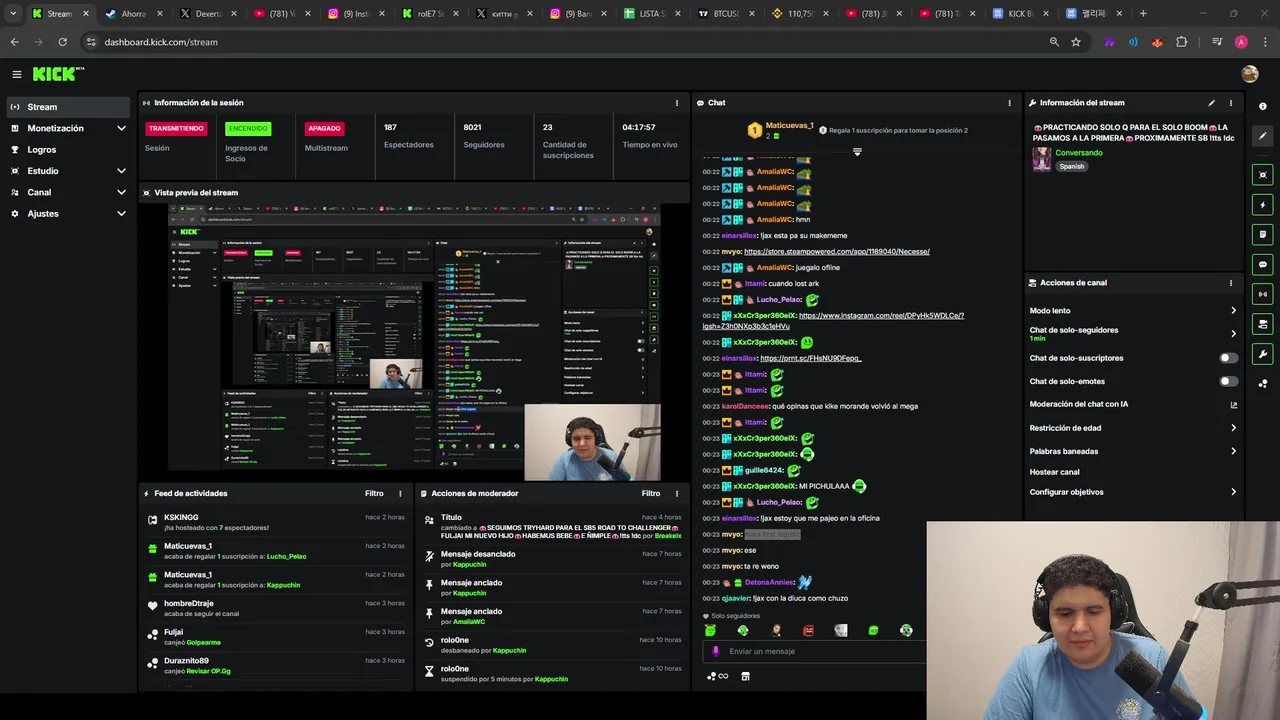The height and width of the screenshot is (720, 1280).
Task: Toggle the lightning bolt activity widget icon
Action: tap(1262, 205)
